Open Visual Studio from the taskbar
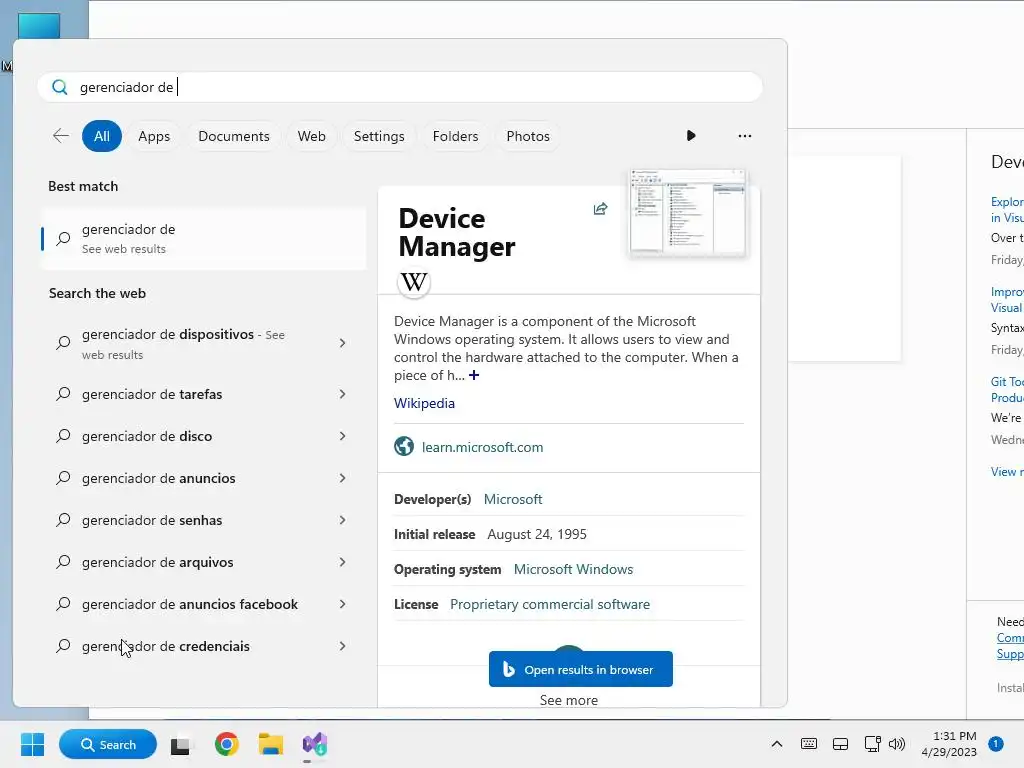This screenshot has height=768, width=1024. pos(315,744)
